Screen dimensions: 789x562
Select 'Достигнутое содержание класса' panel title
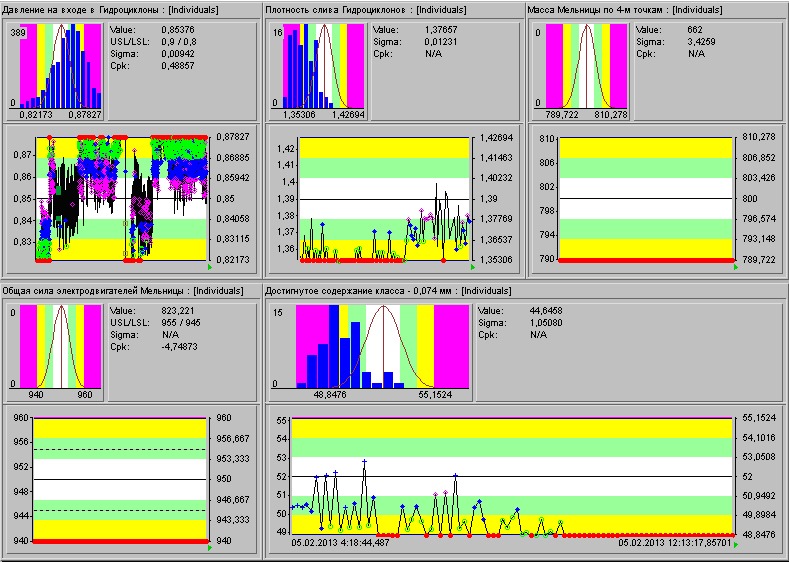(x=388, y=290)
